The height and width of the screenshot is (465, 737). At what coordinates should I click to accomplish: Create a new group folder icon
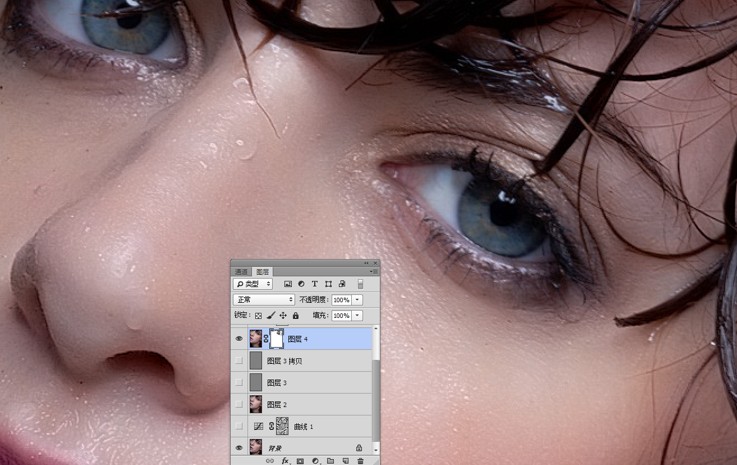[330, 461]
